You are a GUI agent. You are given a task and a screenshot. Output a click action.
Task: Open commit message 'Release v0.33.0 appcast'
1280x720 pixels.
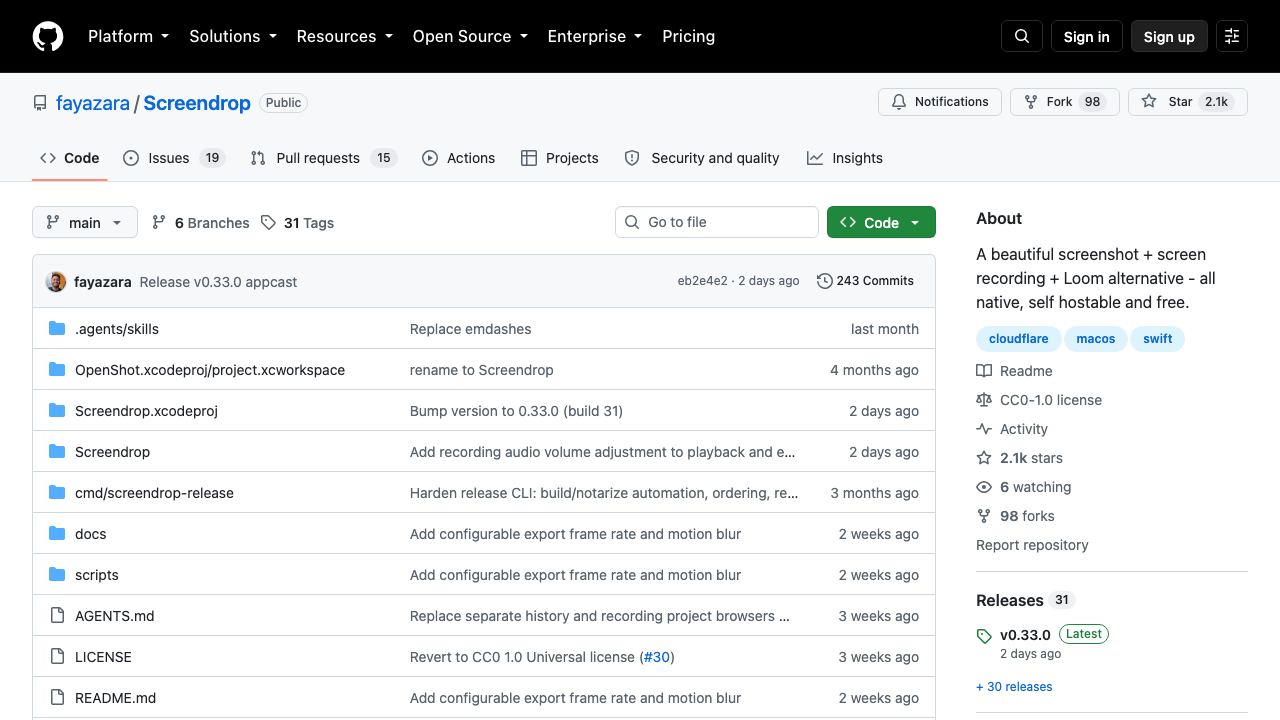(218, 282)
